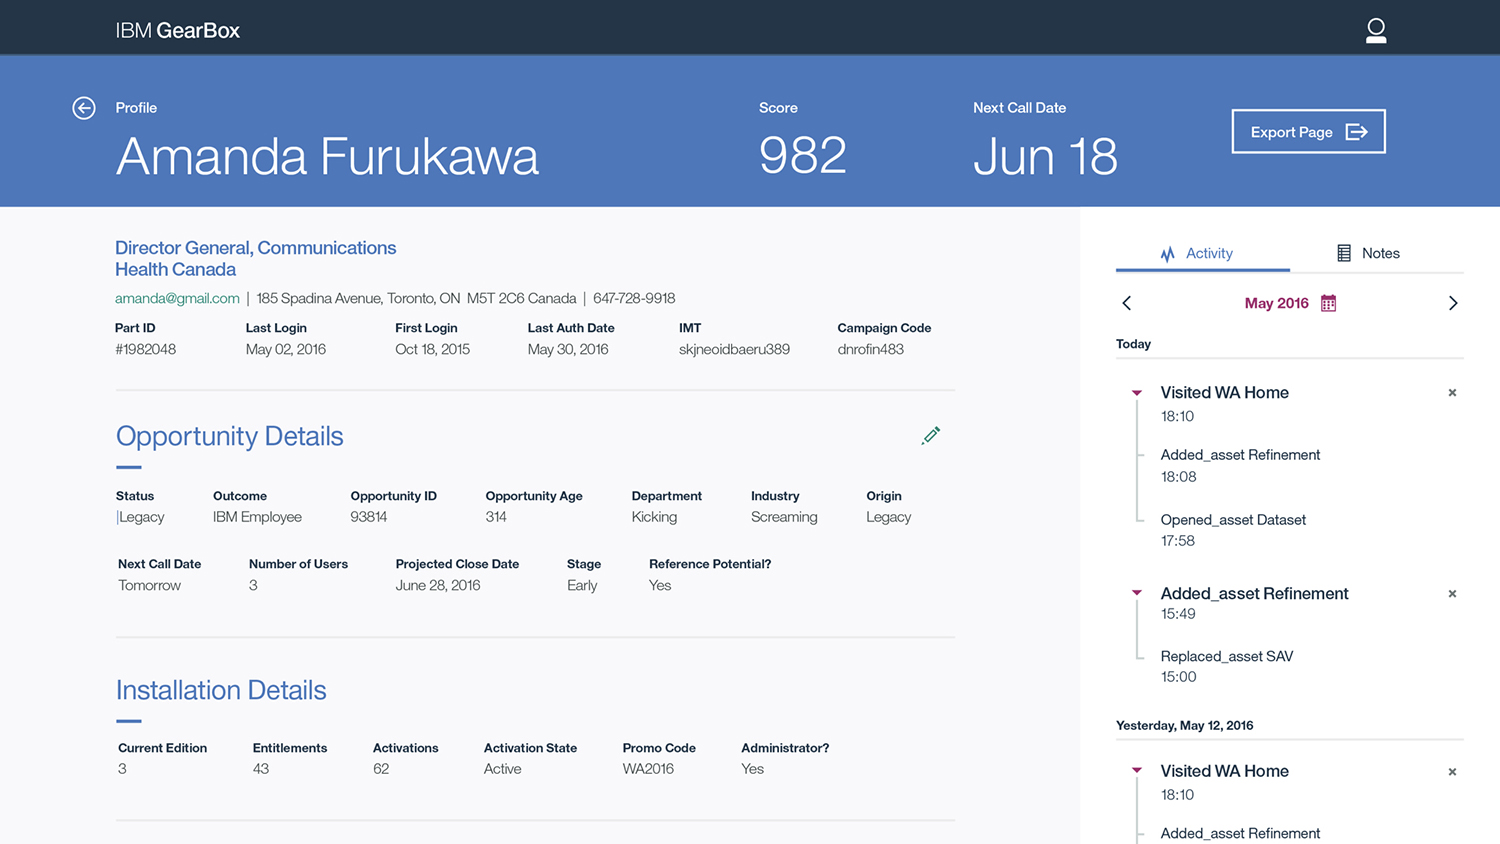Select the Added_asset Refinement 18:08 entry

pos(1240,465)
